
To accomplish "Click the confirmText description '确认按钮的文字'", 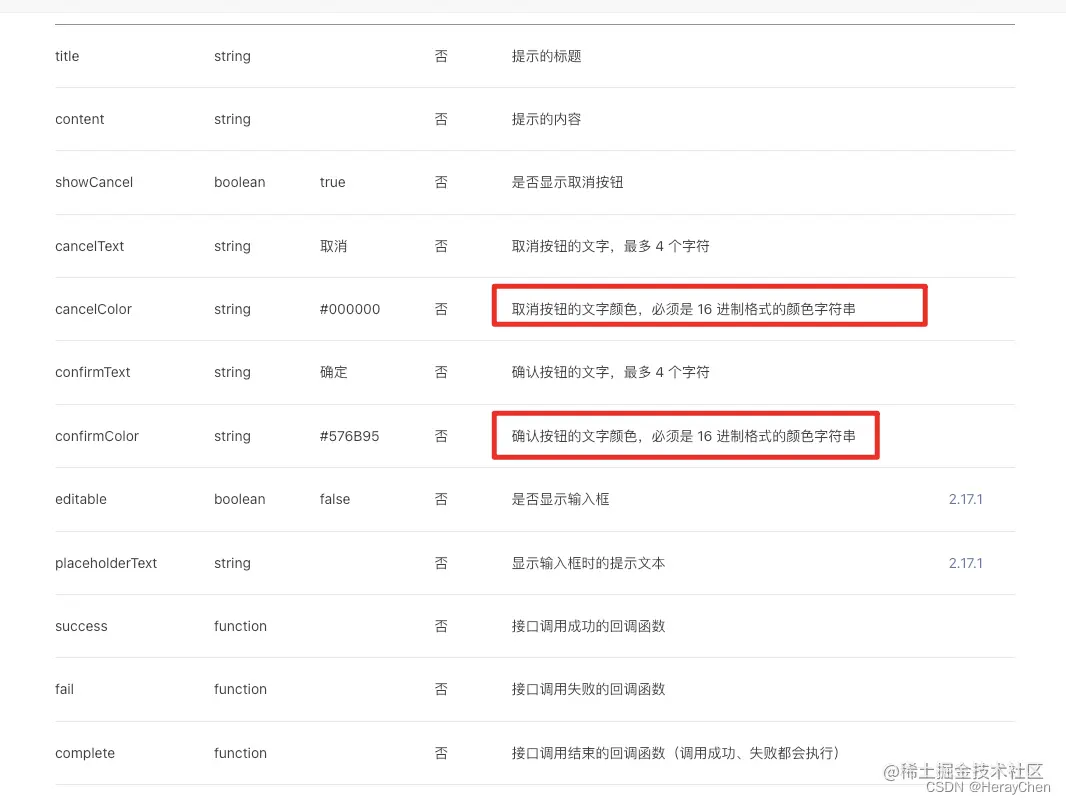I will 560,372.
